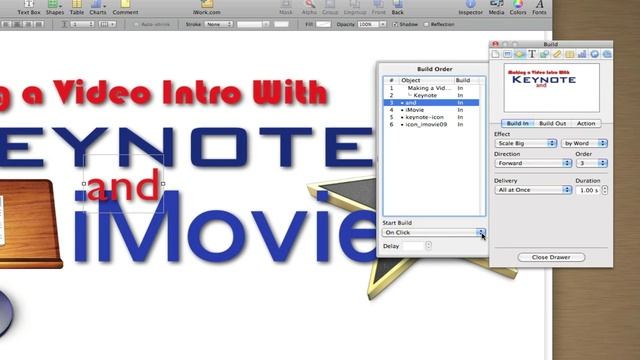This screenshot has height=360, width=640.
Task: Click the Delay input field
Action: (x=413, y=246)
